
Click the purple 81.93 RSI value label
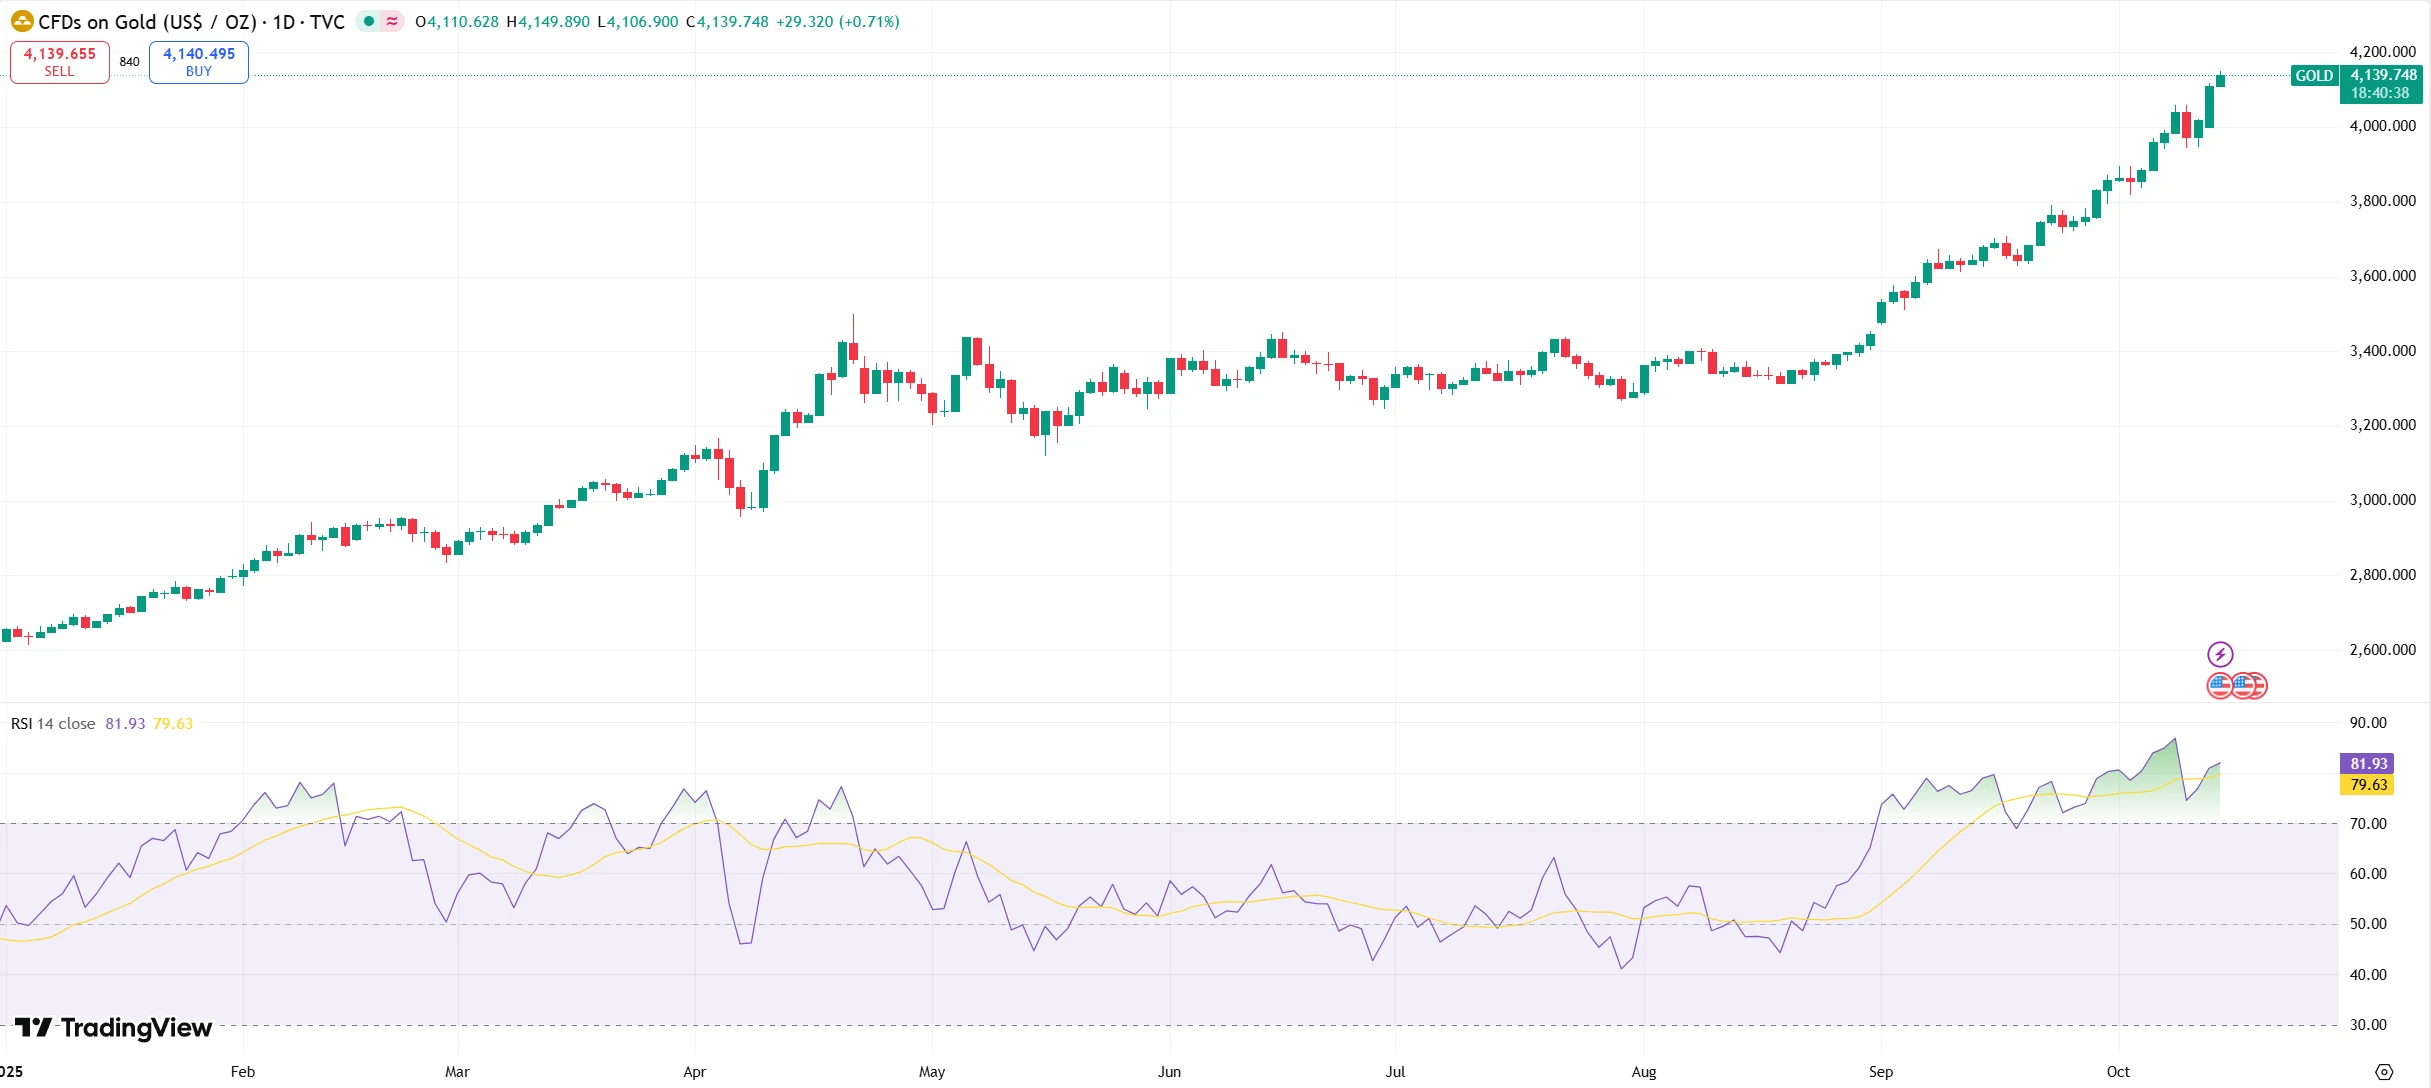click(2368, 764)
